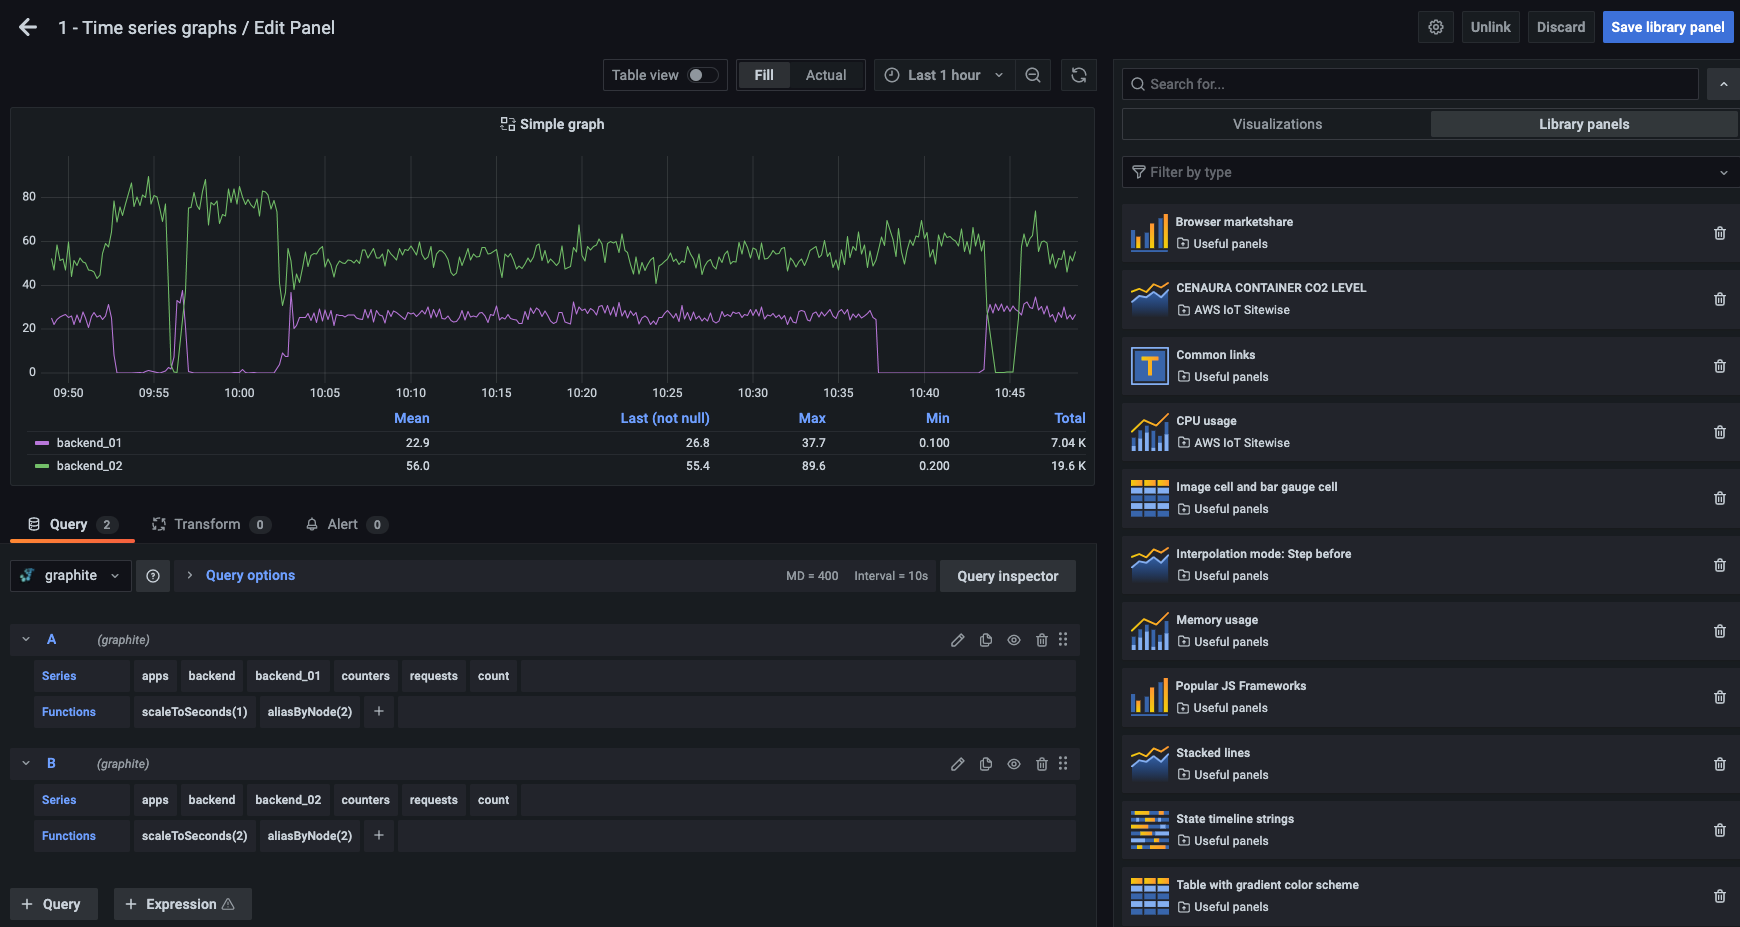Open the graphite data source dropdown

(x=71, y=576)
